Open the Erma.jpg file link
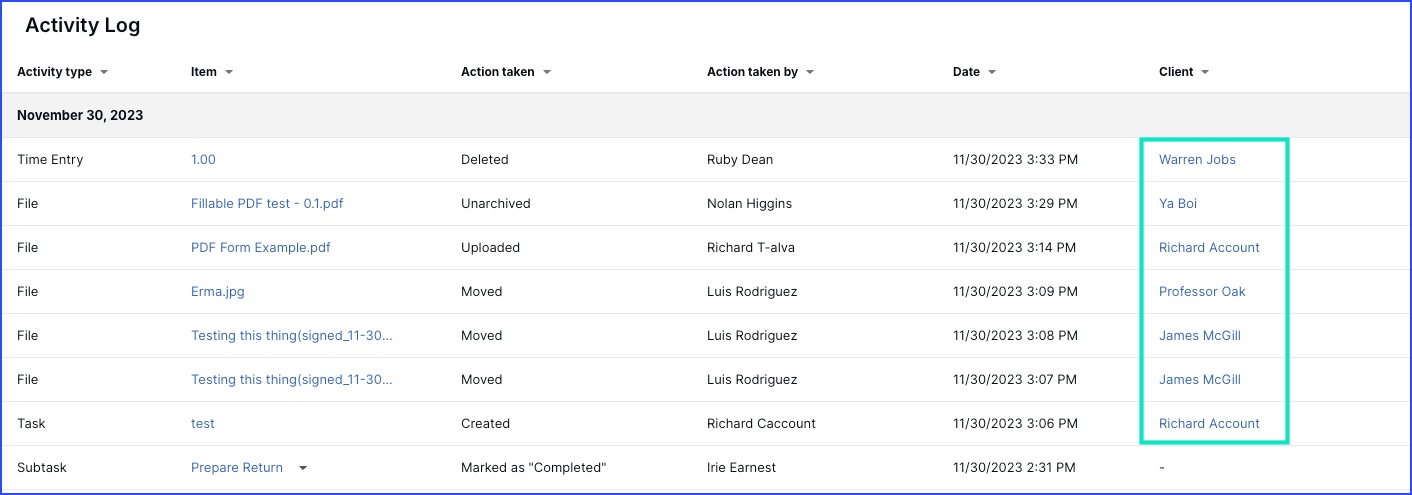This screenshot has height=495, width=1412. click(x=218, y=292)
